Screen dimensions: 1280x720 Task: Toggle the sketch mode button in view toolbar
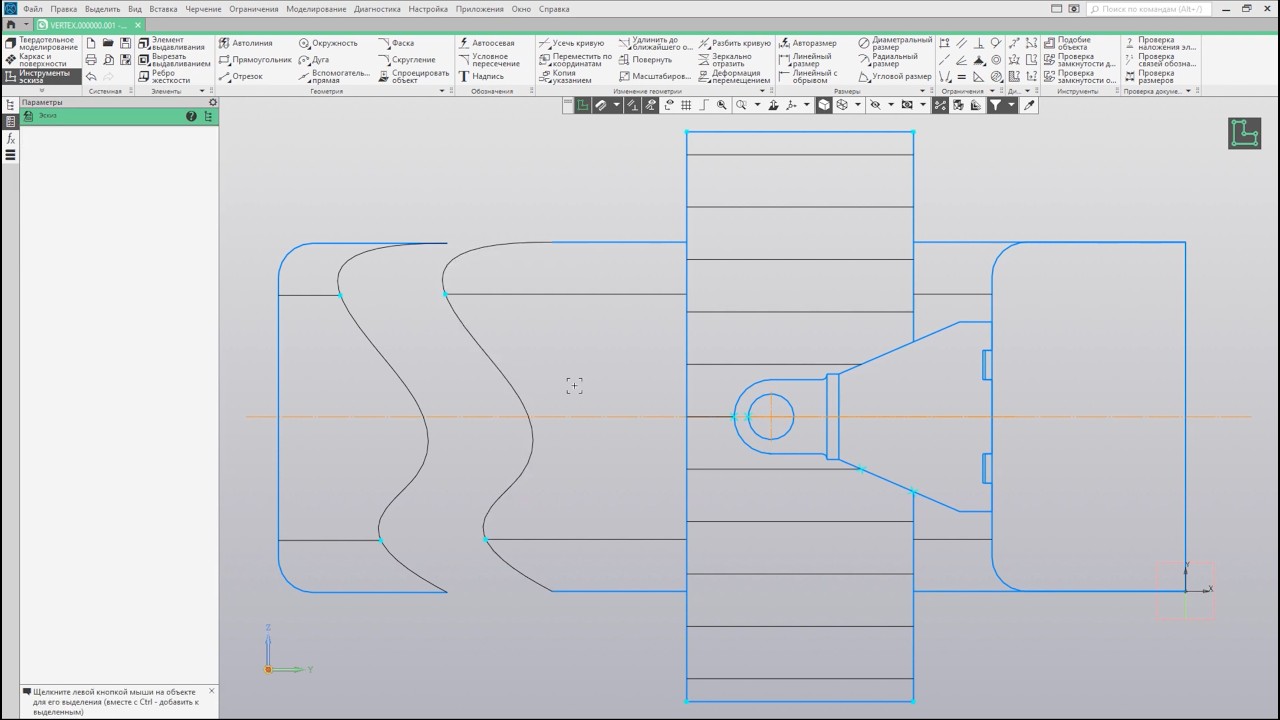(583, 105)
